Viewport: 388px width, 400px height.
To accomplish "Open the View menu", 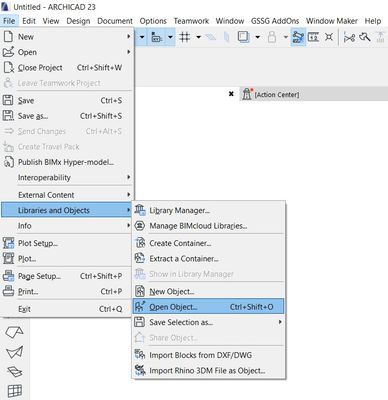I will [x=51, y=21].
